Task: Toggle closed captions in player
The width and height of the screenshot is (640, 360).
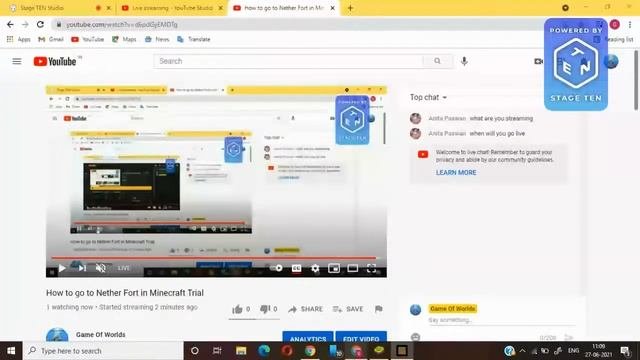Action: tap(296, 268)
